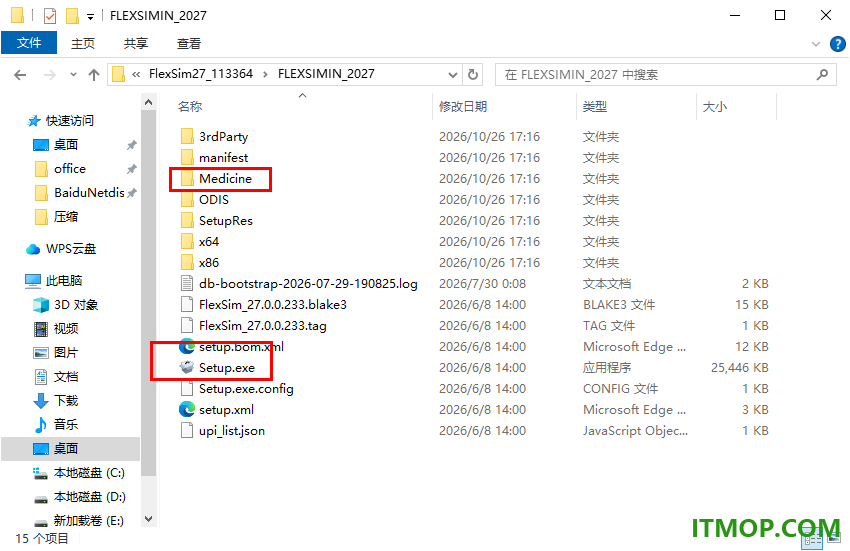
Task: Go up one folder level
Action: click(x=94, y=75)
